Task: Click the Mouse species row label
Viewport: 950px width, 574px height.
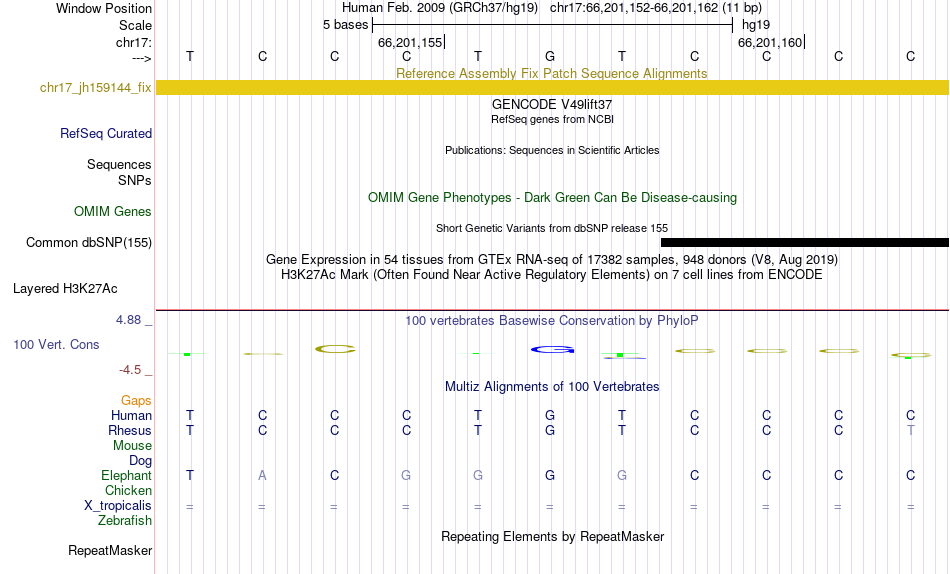Action: 132,446
